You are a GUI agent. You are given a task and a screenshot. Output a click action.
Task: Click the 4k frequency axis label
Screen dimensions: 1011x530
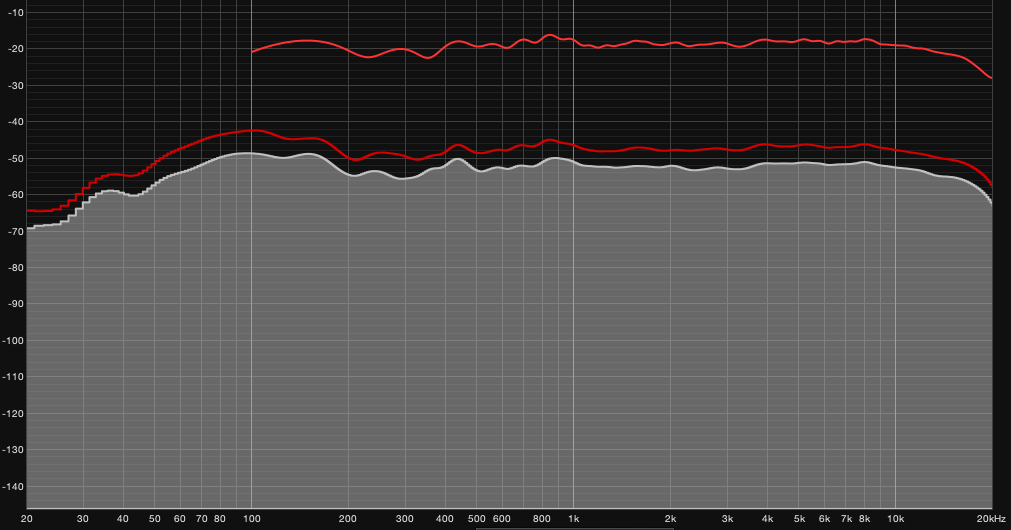(767, 518)
